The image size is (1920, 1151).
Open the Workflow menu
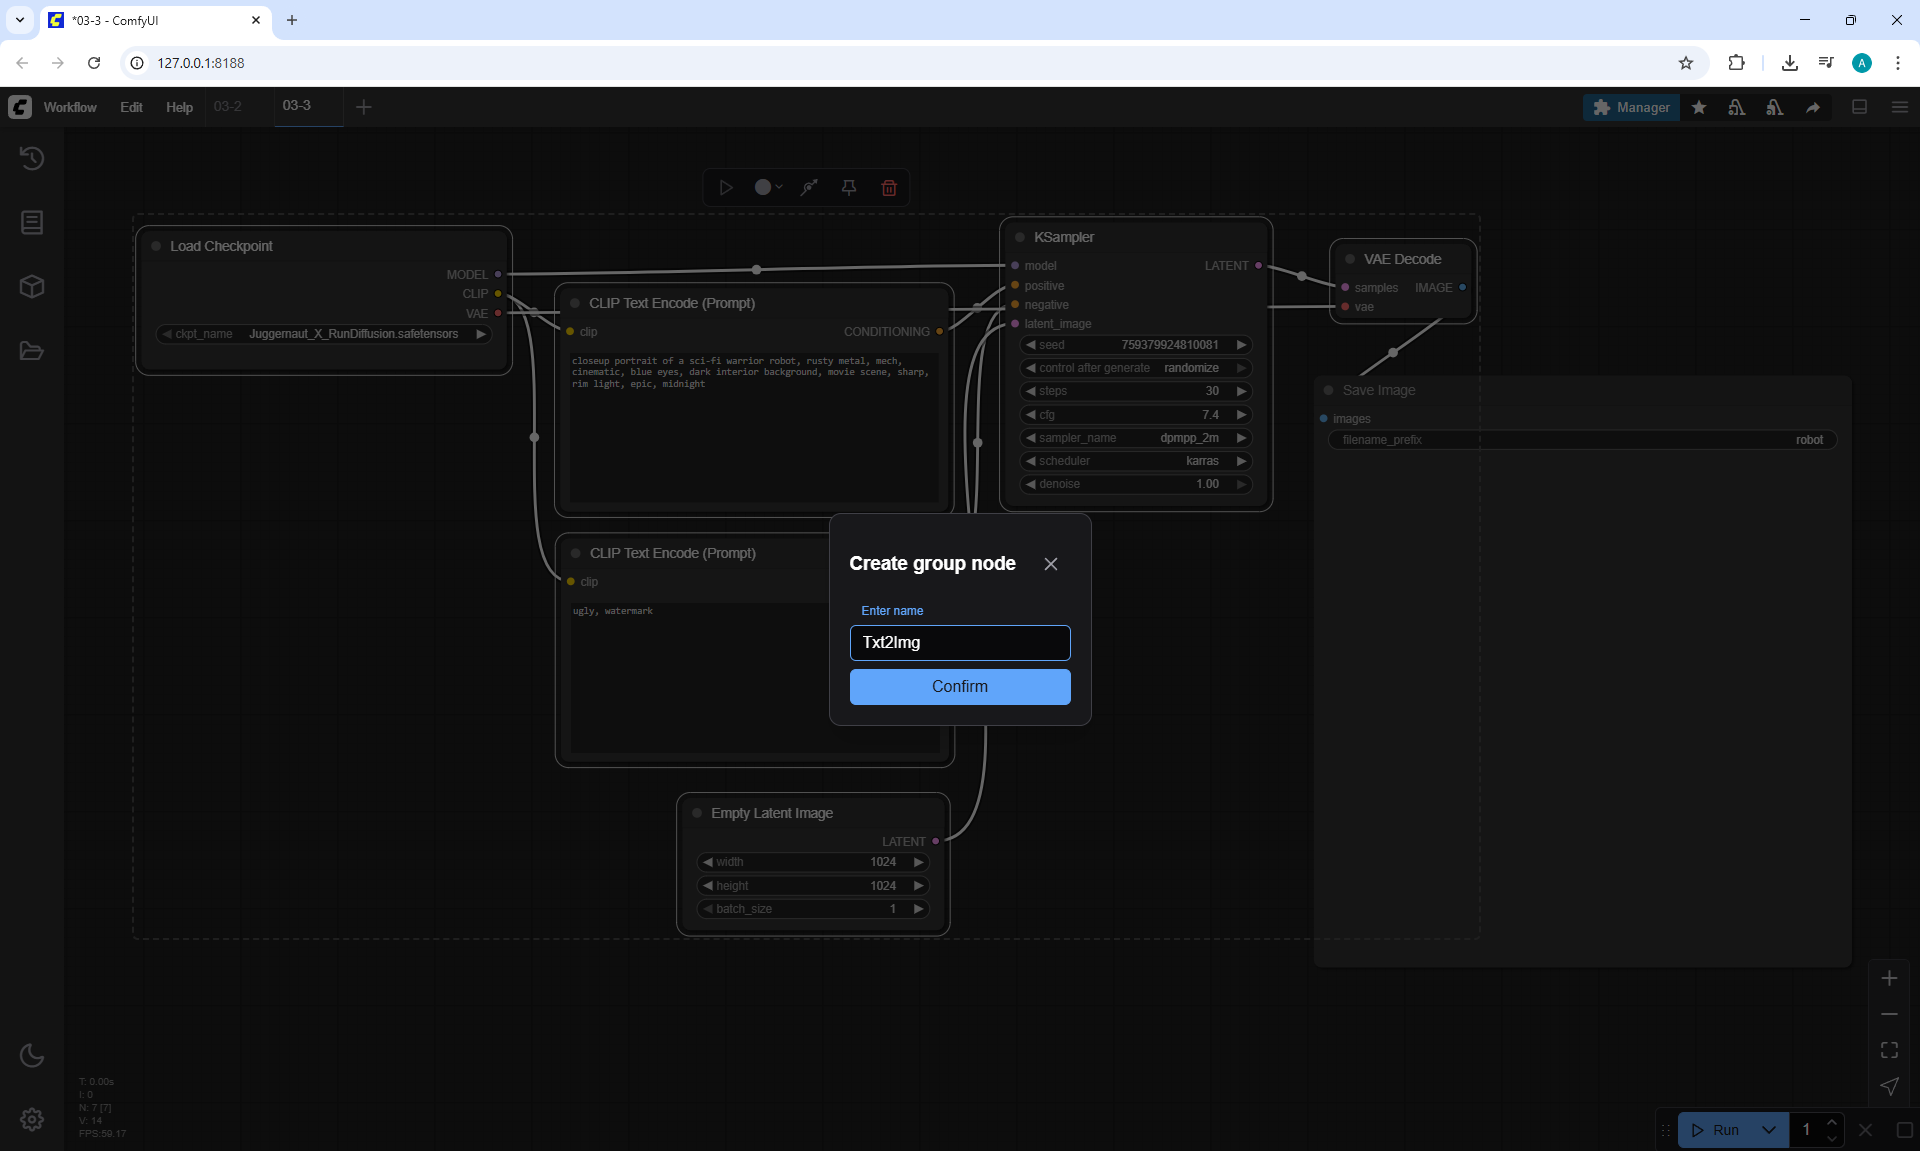pyautogui.click(x=70, y=107)
